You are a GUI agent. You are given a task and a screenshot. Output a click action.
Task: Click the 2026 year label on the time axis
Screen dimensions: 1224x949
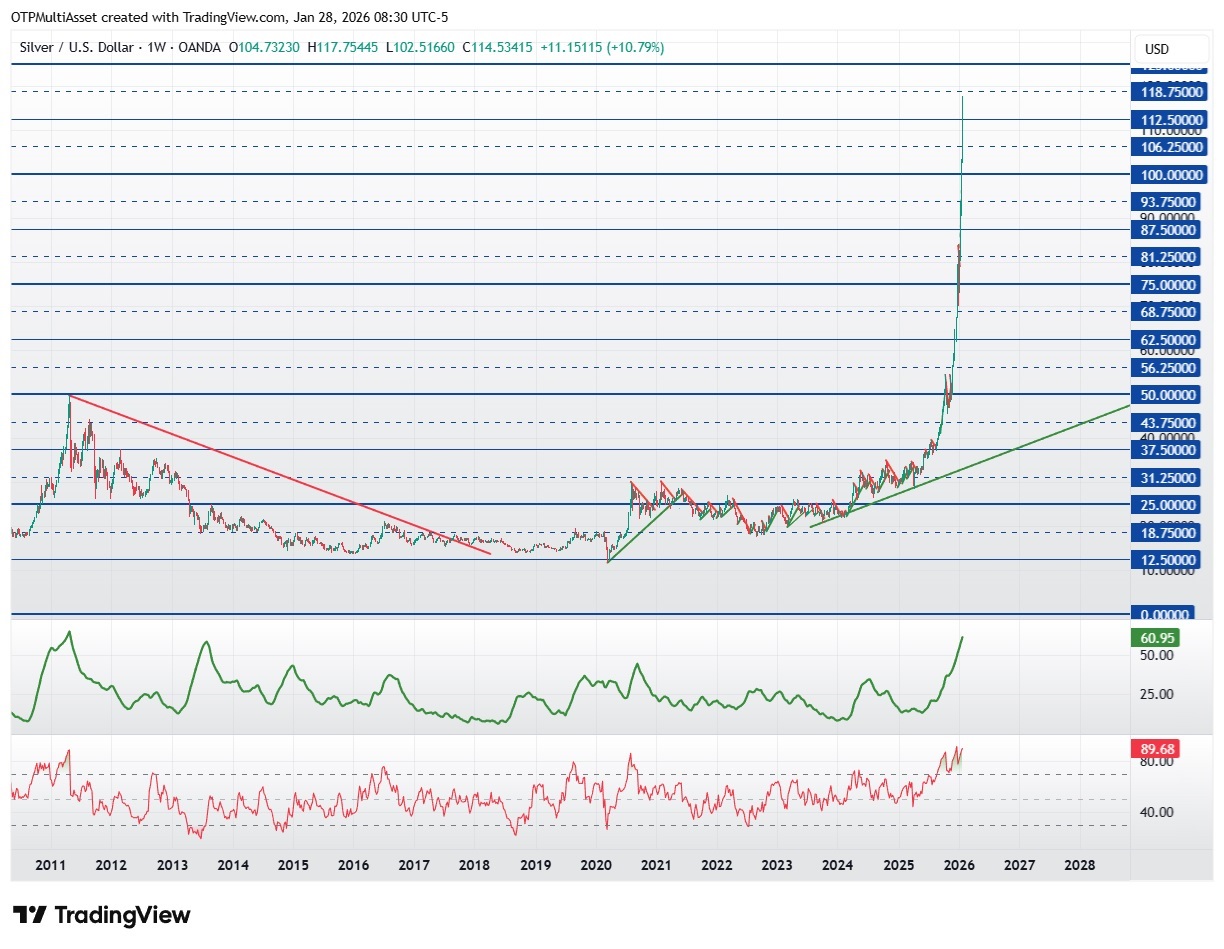tap(959, 865)
